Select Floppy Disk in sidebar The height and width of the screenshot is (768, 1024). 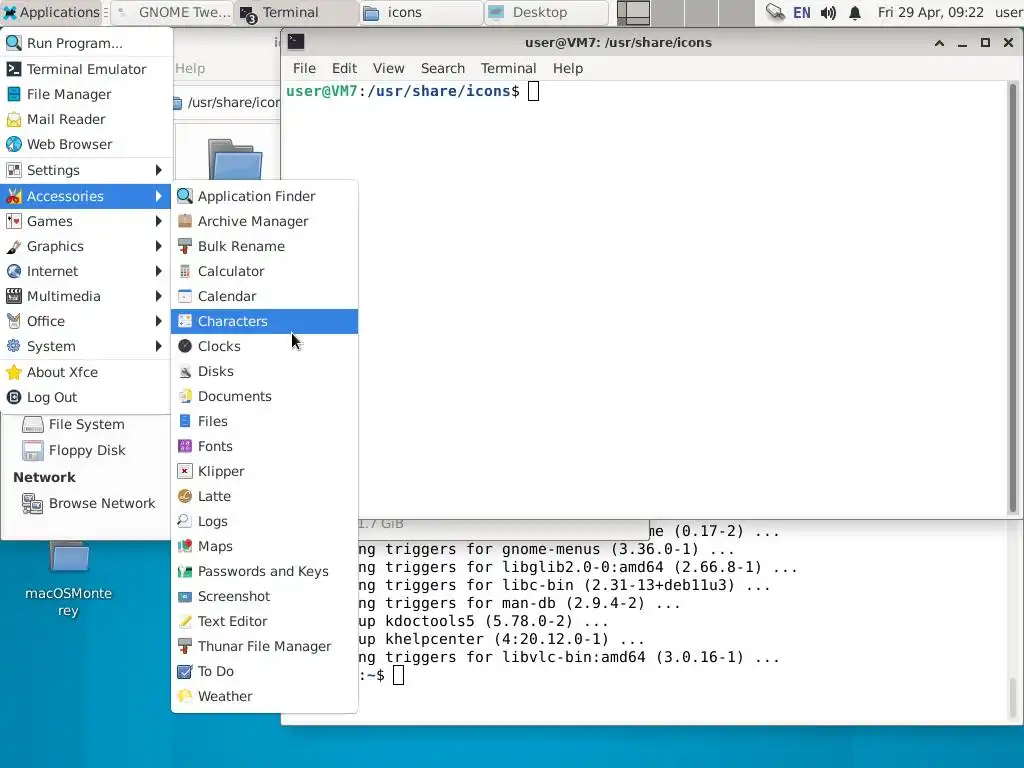86,451
